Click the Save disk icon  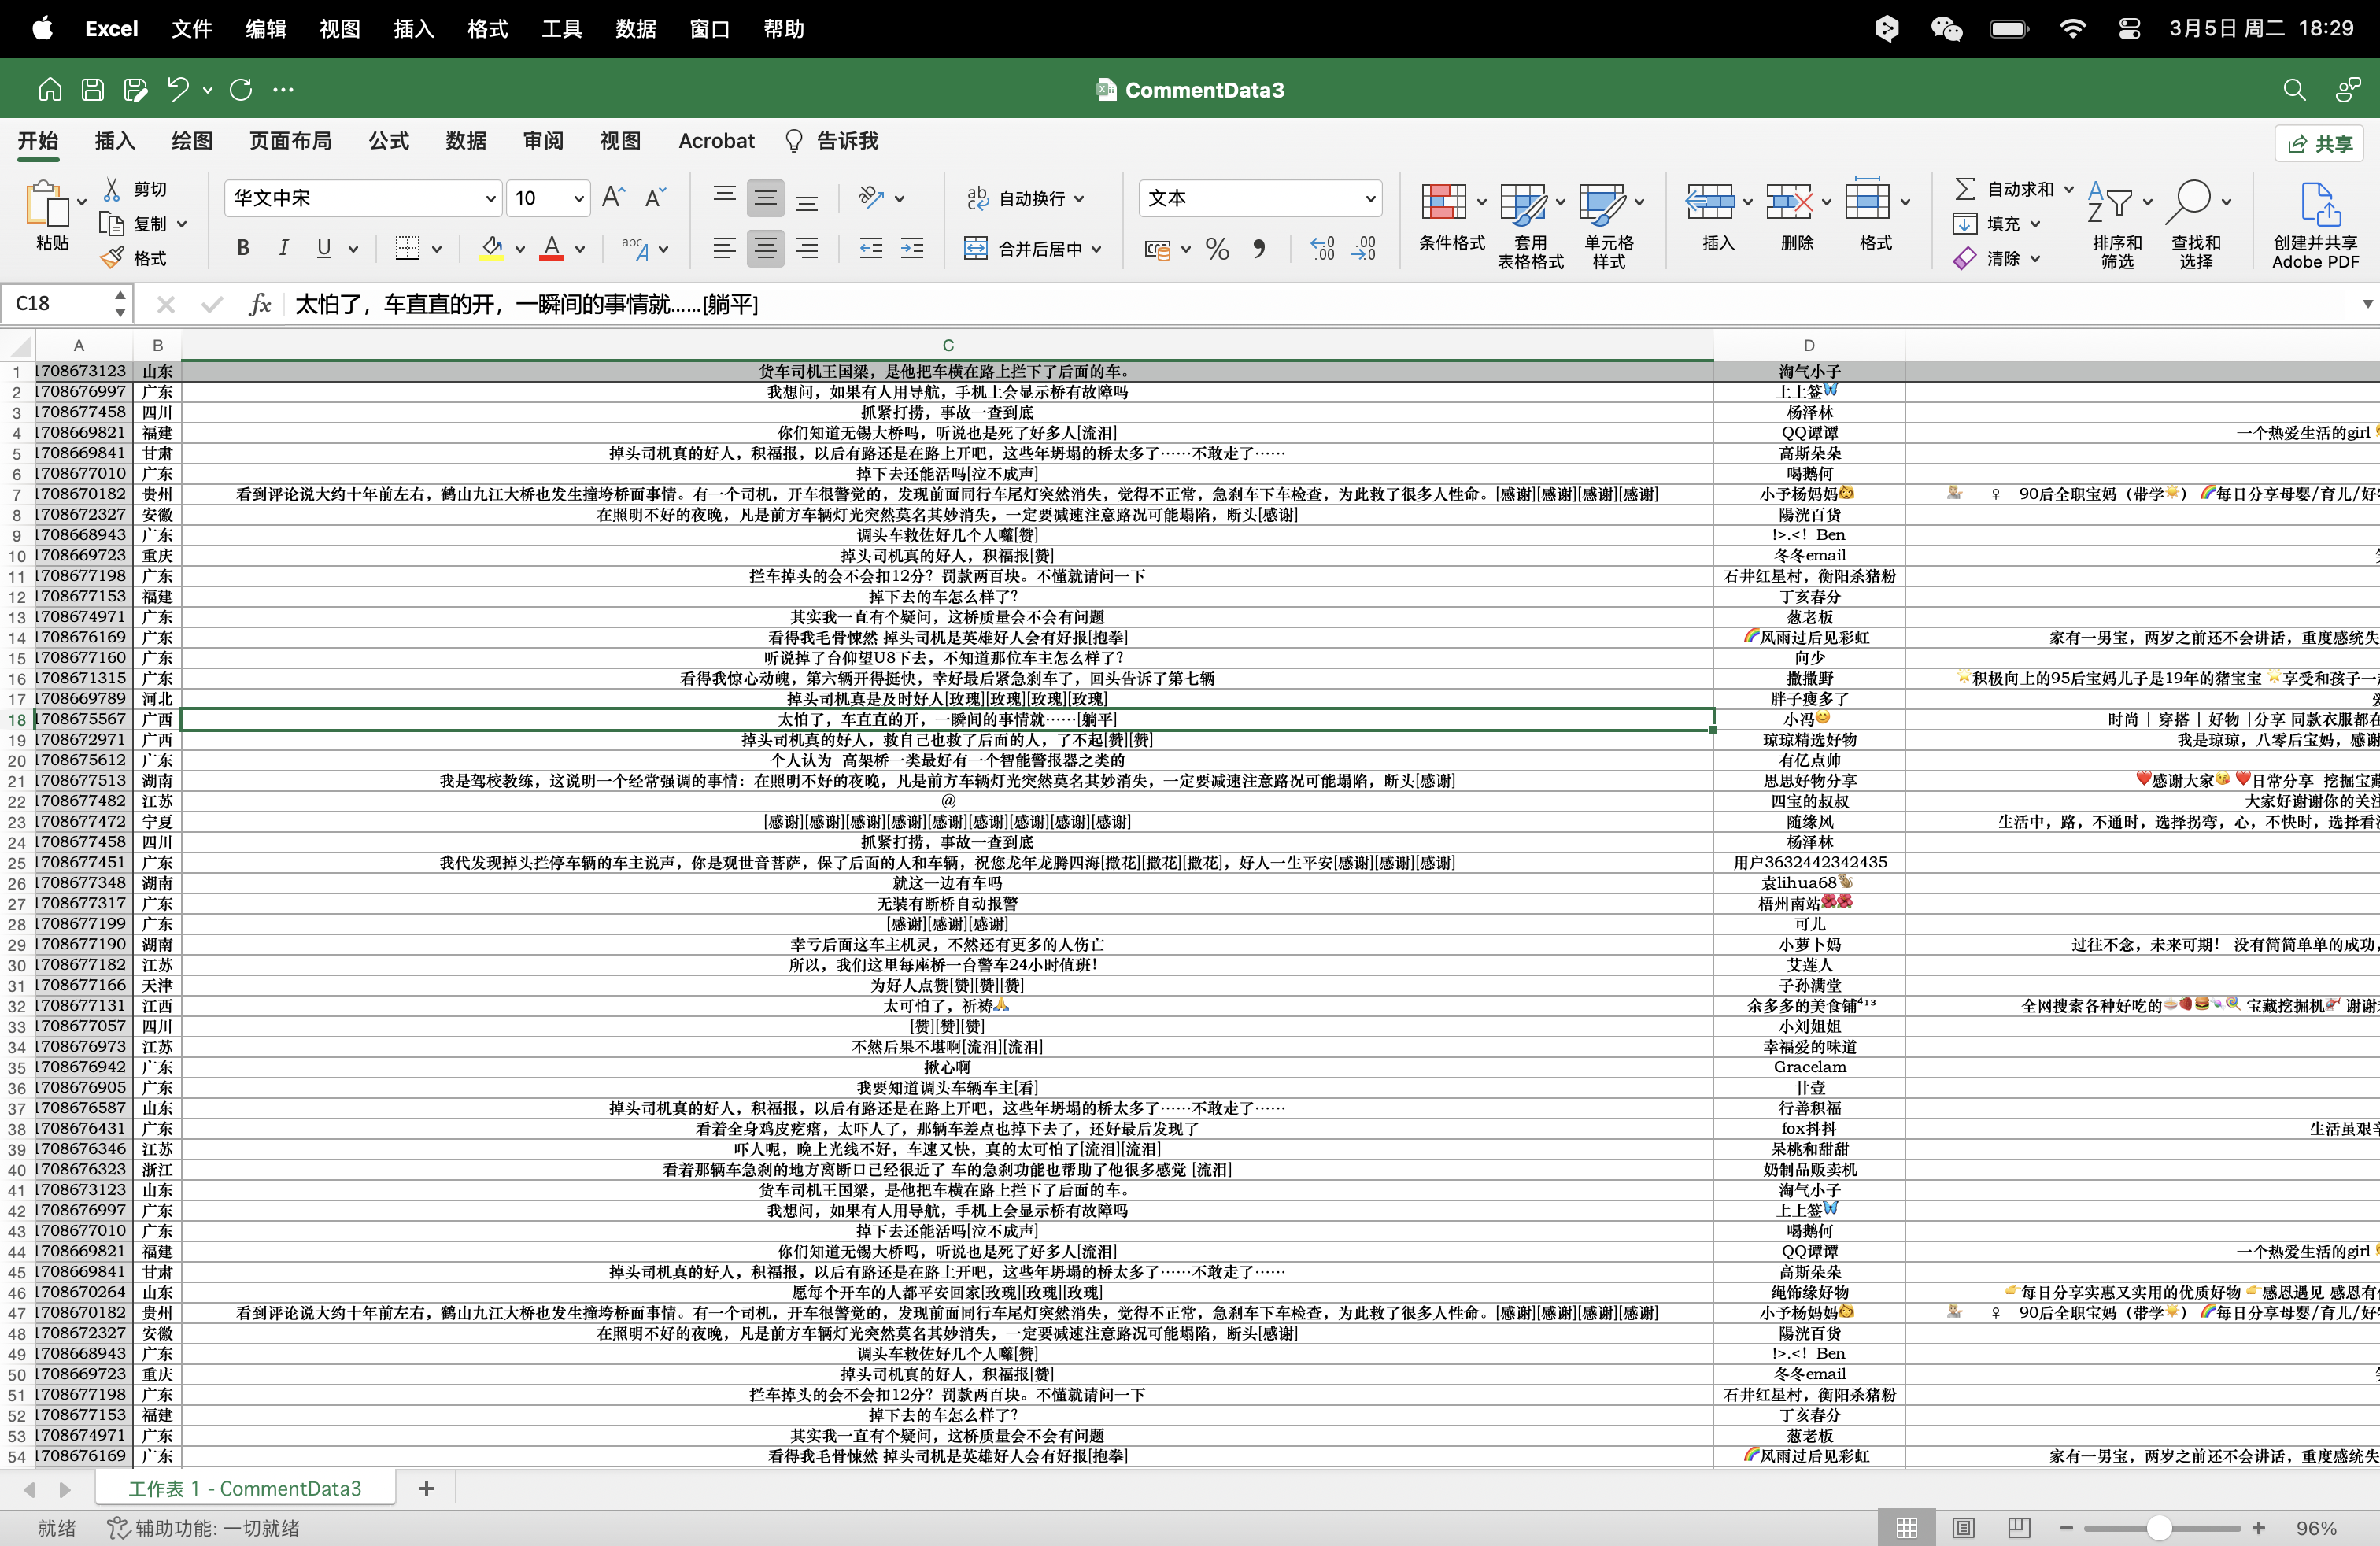93,90
